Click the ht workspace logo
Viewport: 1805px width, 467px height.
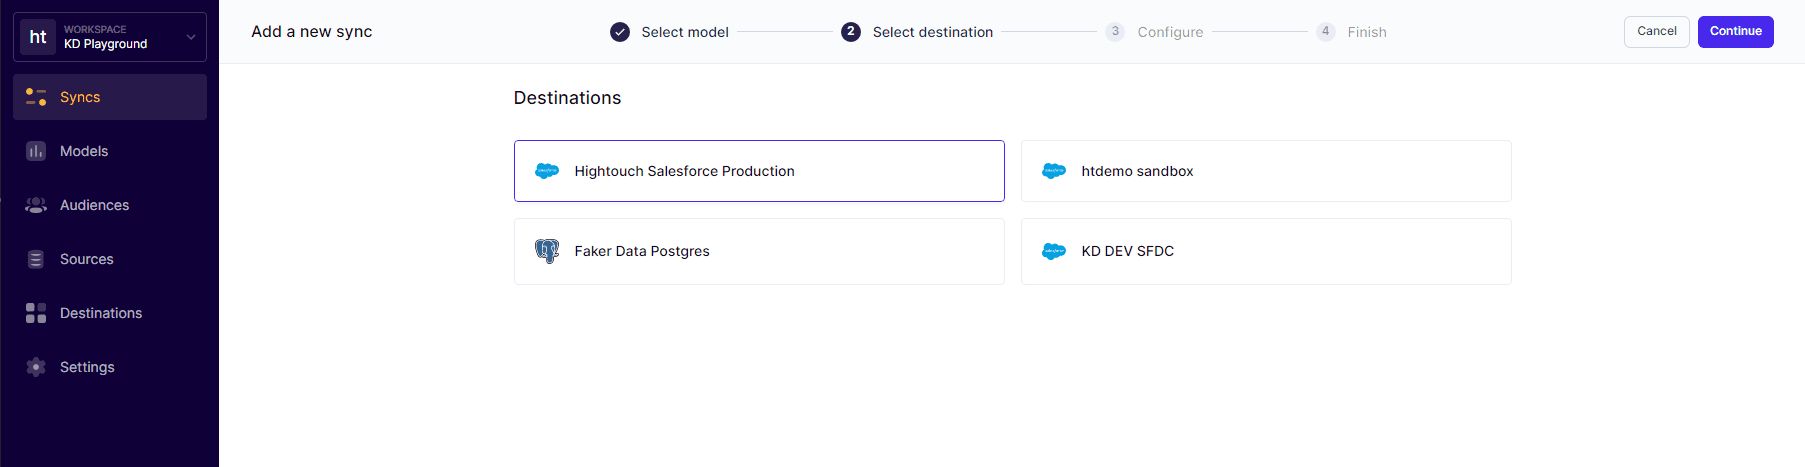(38, 37)
